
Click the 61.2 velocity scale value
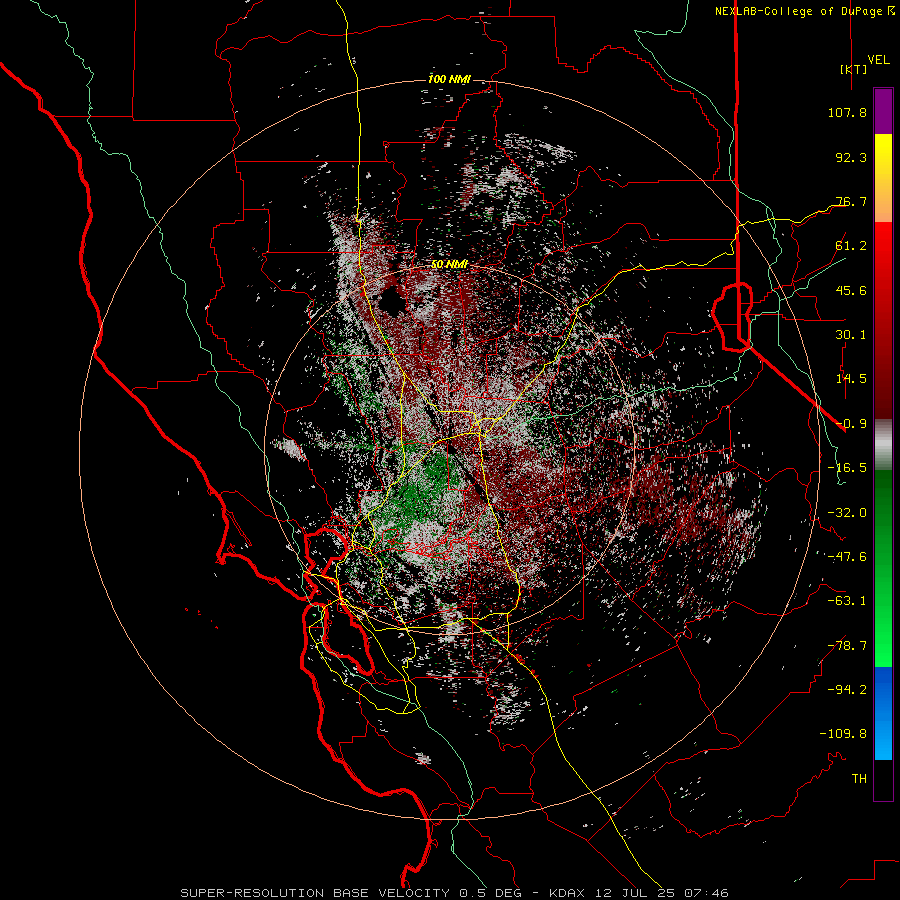coord(851,246)
